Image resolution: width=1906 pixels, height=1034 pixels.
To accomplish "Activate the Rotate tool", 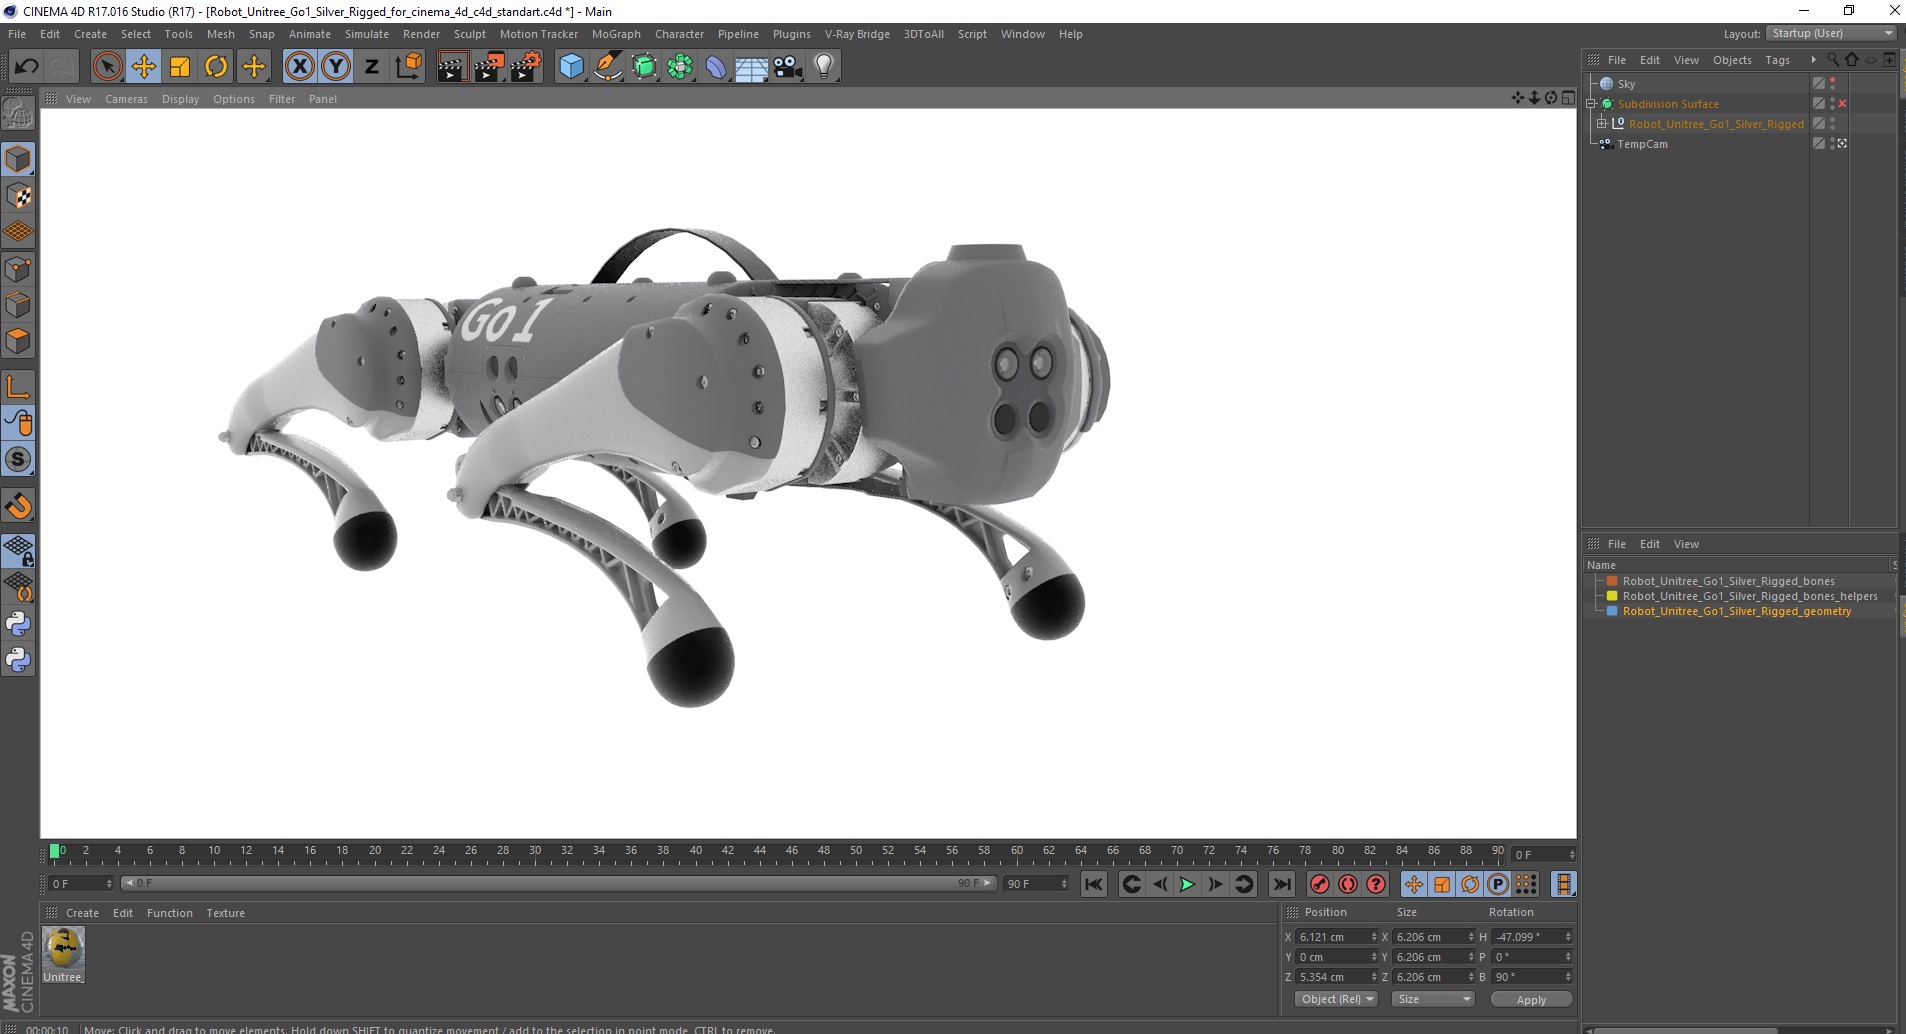I will point(216,67).
